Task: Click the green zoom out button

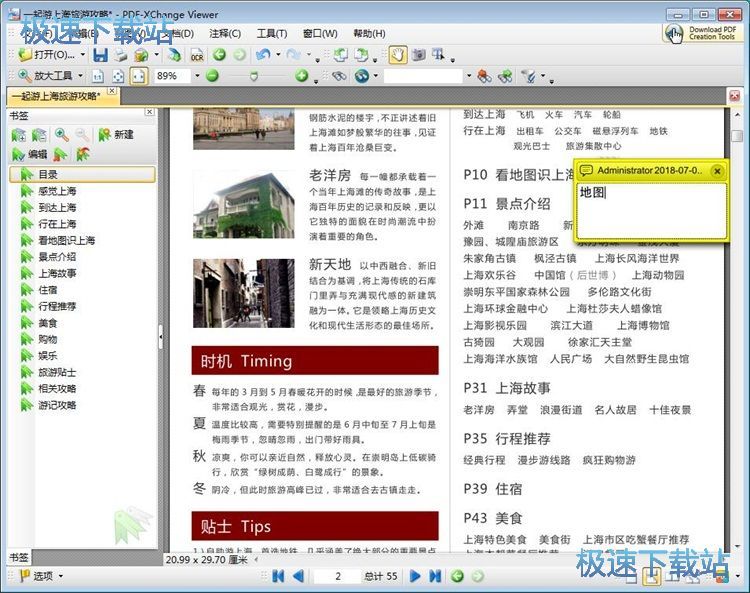Action: tap(212, 76)
